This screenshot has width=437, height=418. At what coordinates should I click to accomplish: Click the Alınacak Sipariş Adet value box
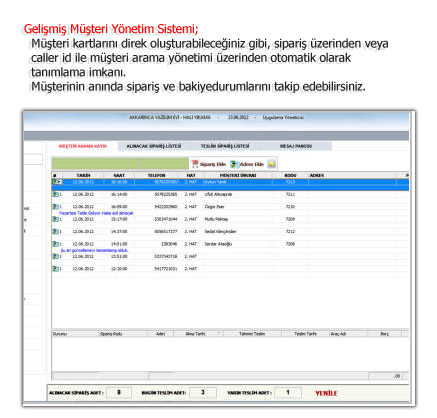119,393
